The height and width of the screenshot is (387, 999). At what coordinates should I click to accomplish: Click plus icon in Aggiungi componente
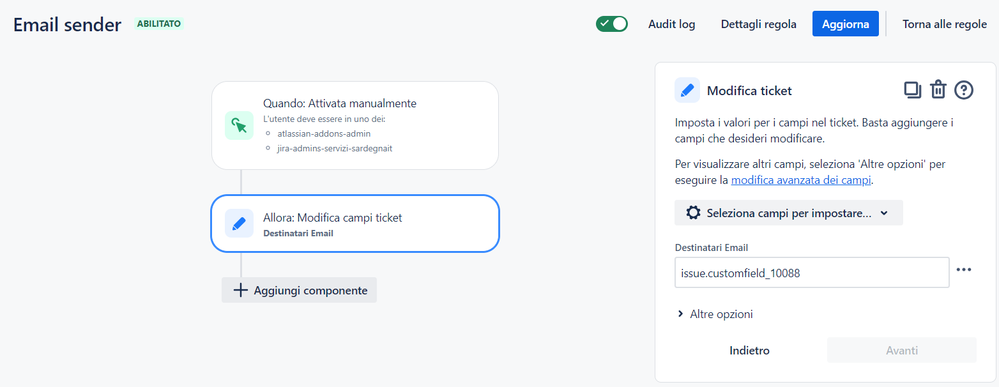tap(240, 290)
